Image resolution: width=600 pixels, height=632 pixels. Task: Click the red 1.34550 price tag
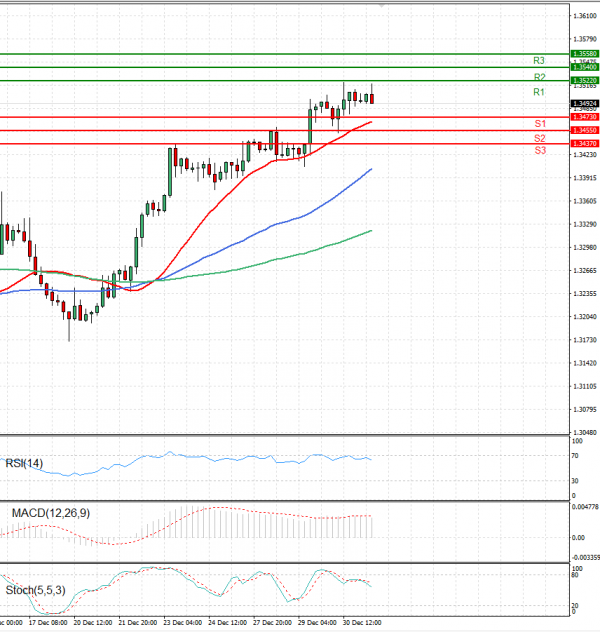point(585,130)
